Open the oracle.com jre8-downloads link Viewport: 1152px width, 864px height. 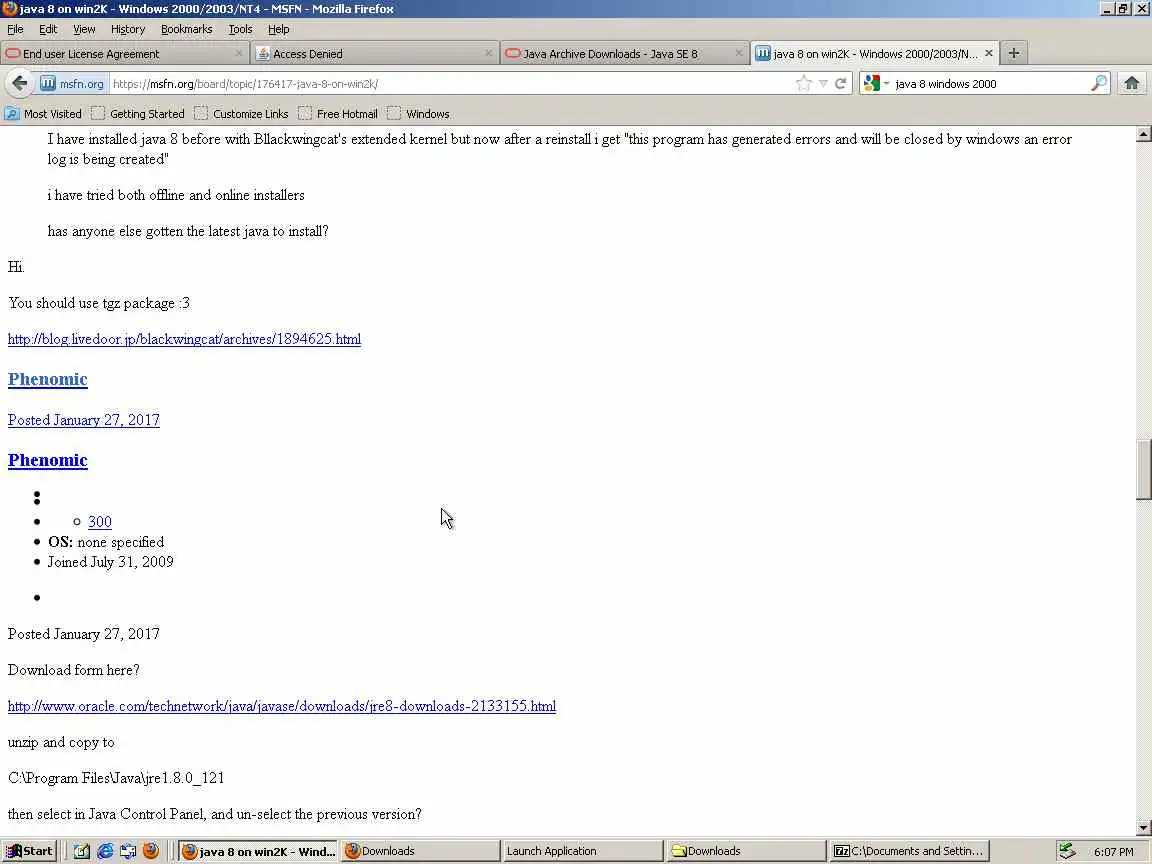click(x=282, y=706)
